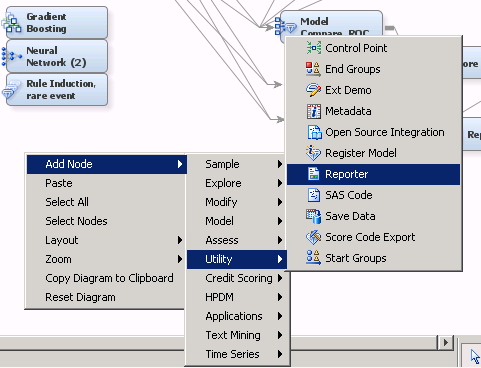
Task: Click the pointer tool icon at the corner
Action: click(475, 356)
